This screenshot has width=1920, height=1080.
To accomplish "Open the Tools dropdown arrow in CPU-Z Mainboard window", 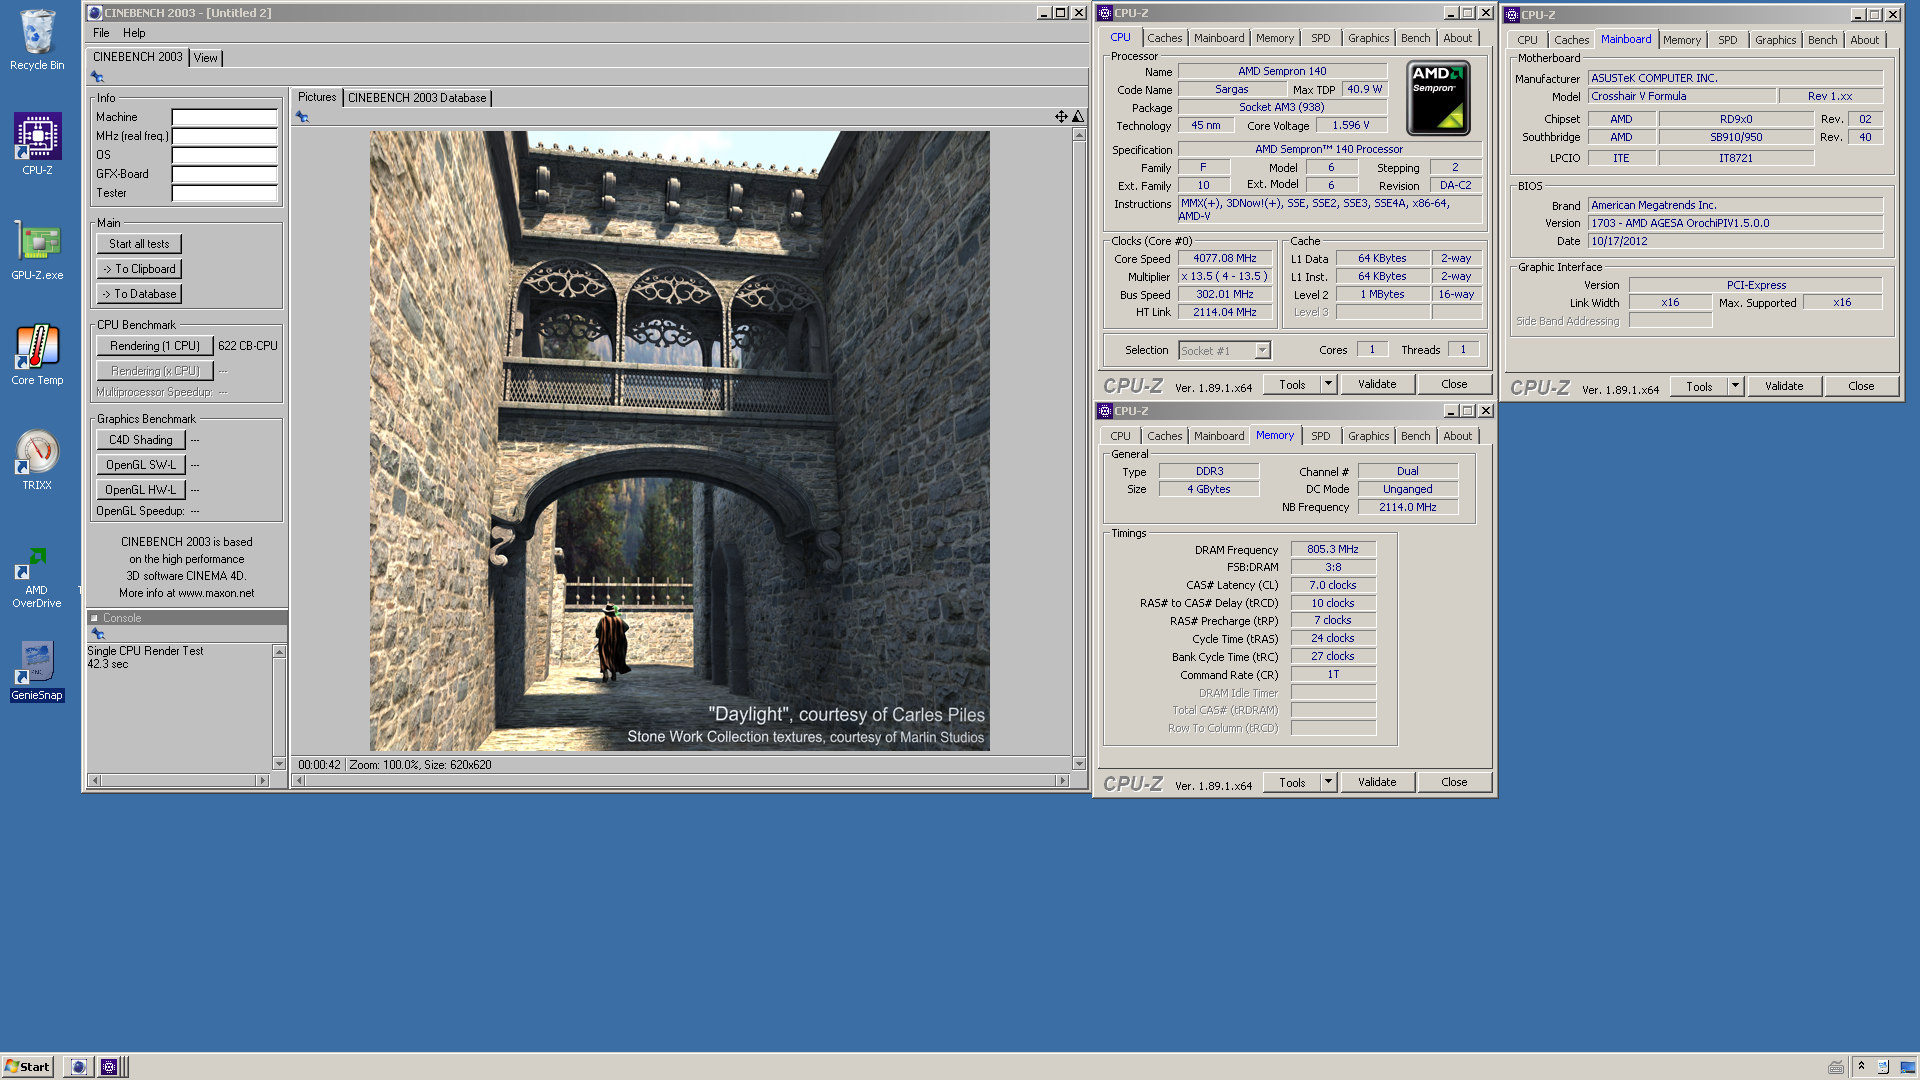I will (1735, 386).
